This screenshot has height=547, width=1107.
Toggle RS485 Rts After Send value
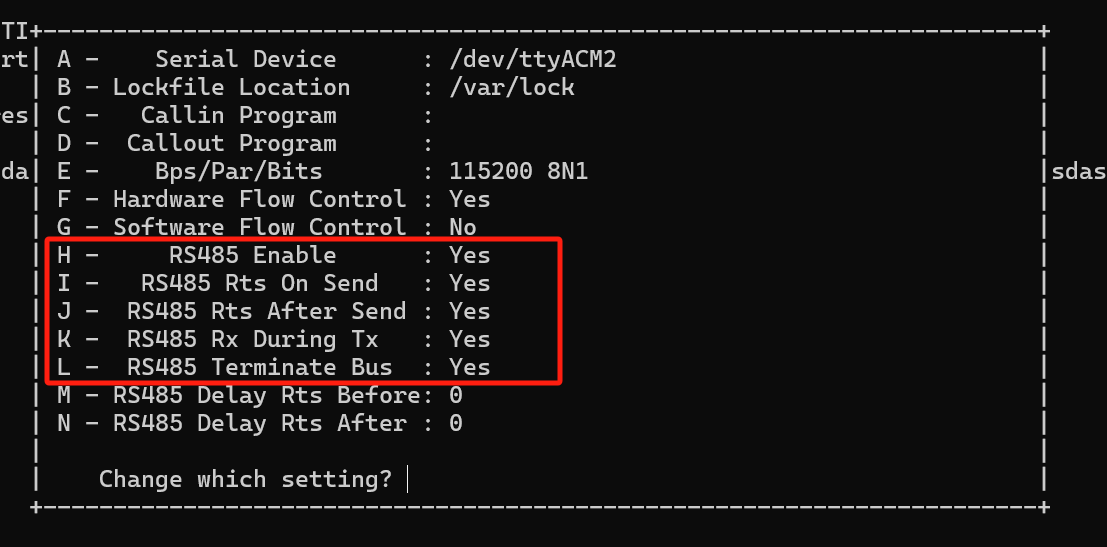(x=469, y=311)
